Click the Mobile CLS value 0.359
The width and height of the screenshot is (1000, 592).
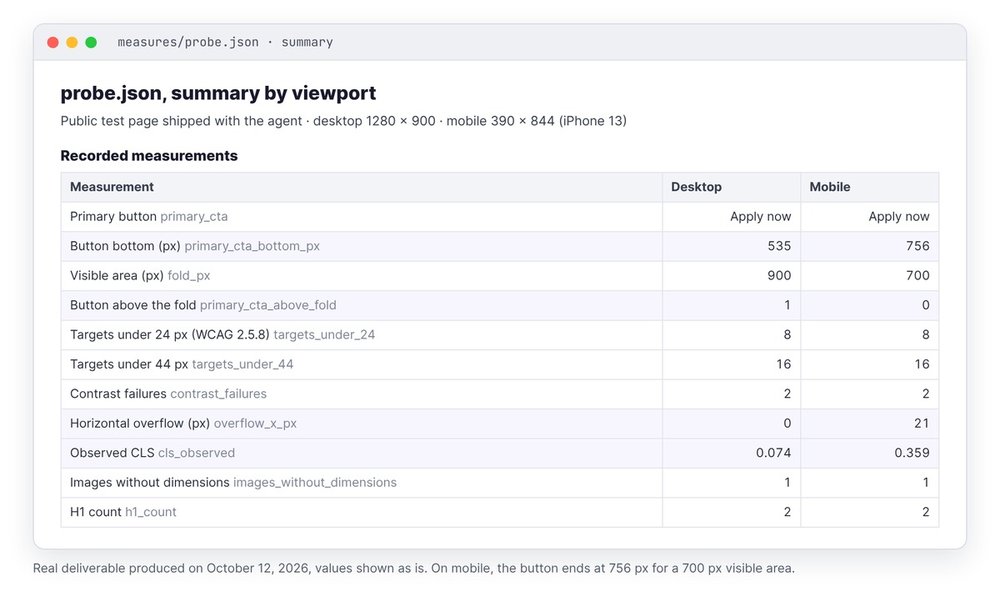click(x=911, y=452)
